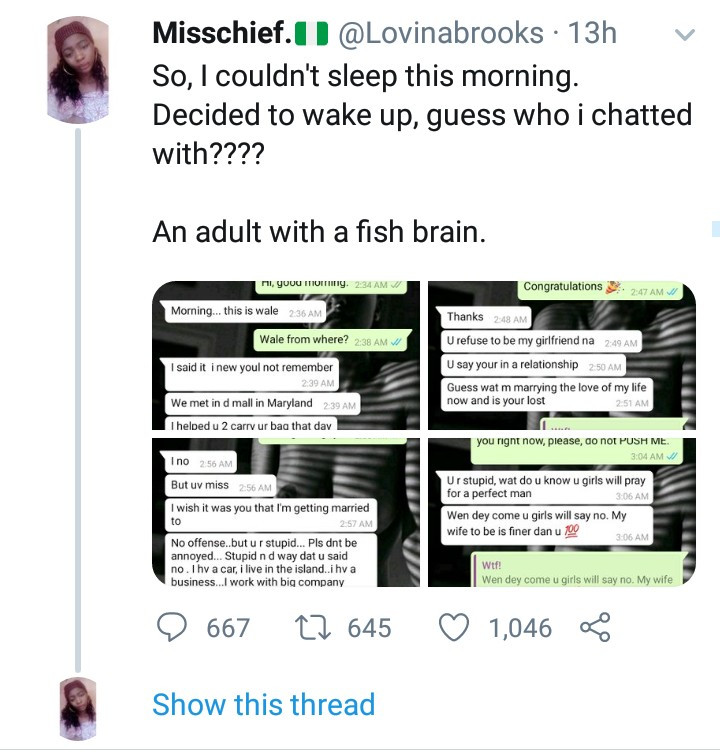Screen dimensions: 720x756
Task: Expand the tweet options chevron
Action: tap(685, 35)
